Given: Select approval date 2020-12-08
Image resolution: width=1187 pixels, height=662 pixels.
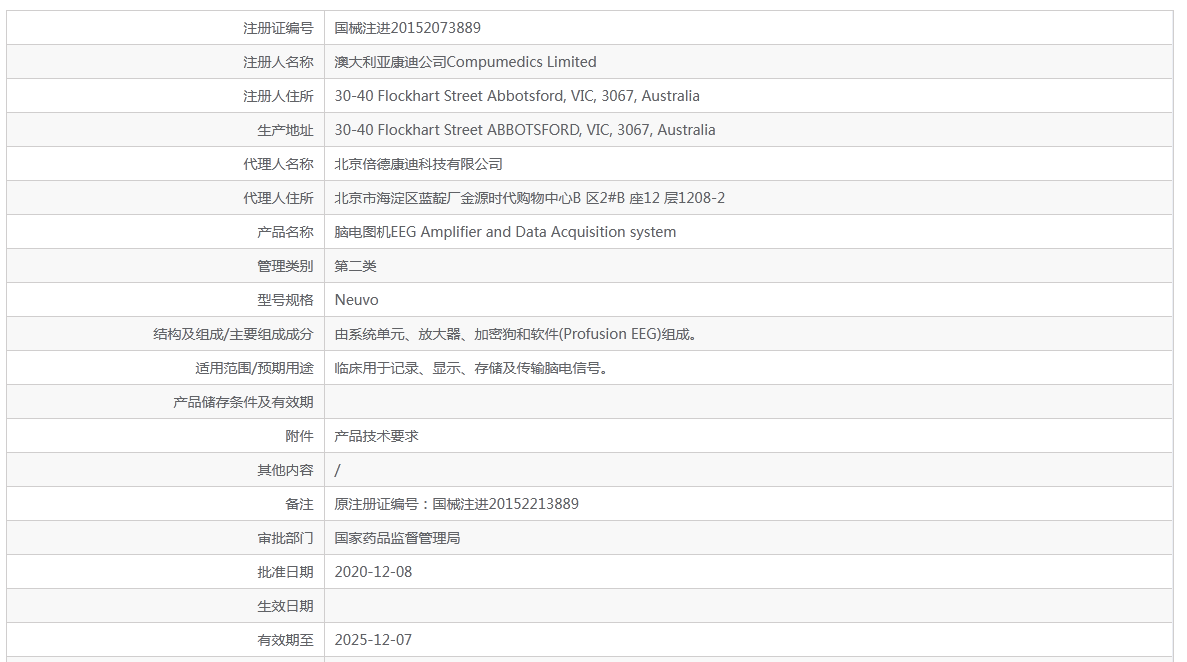Looking at the screenshot, I should (373, 572).
